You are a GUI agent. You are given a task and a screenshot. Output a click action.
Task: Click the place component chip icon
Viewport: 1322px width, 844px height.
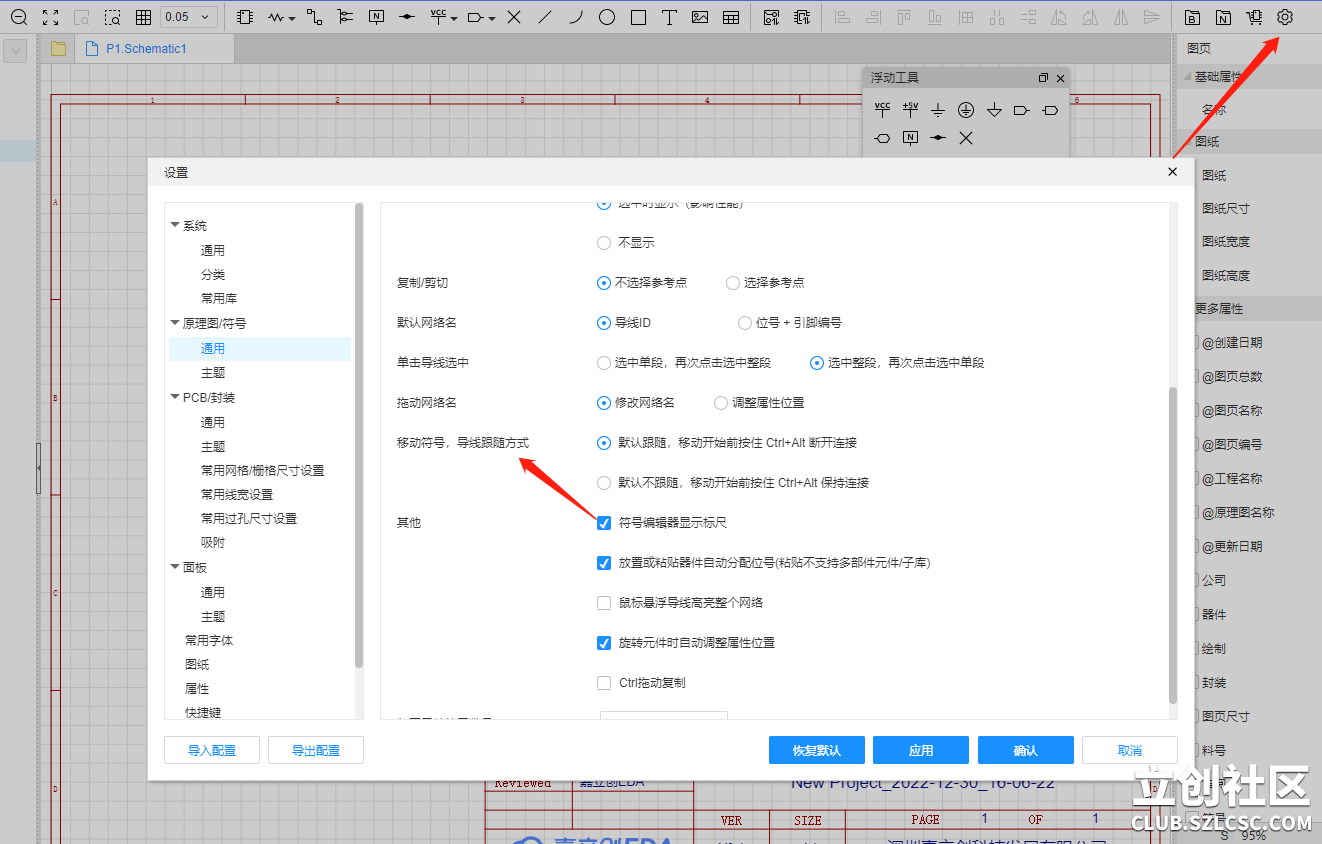point(246,17)
